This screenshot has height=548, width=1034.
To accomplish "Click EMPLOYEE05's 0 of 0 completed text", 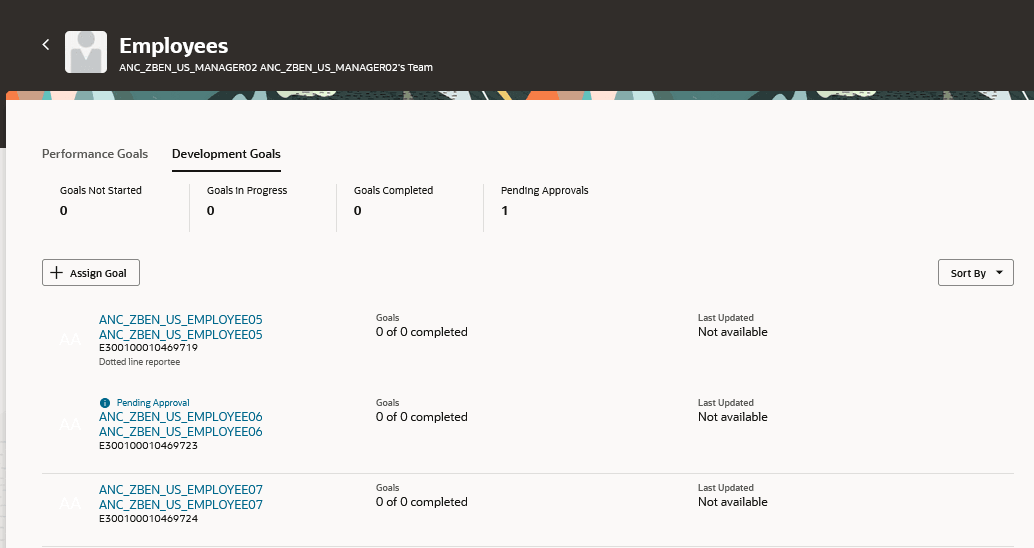I will pyautogui.click(x=421, y=332).
